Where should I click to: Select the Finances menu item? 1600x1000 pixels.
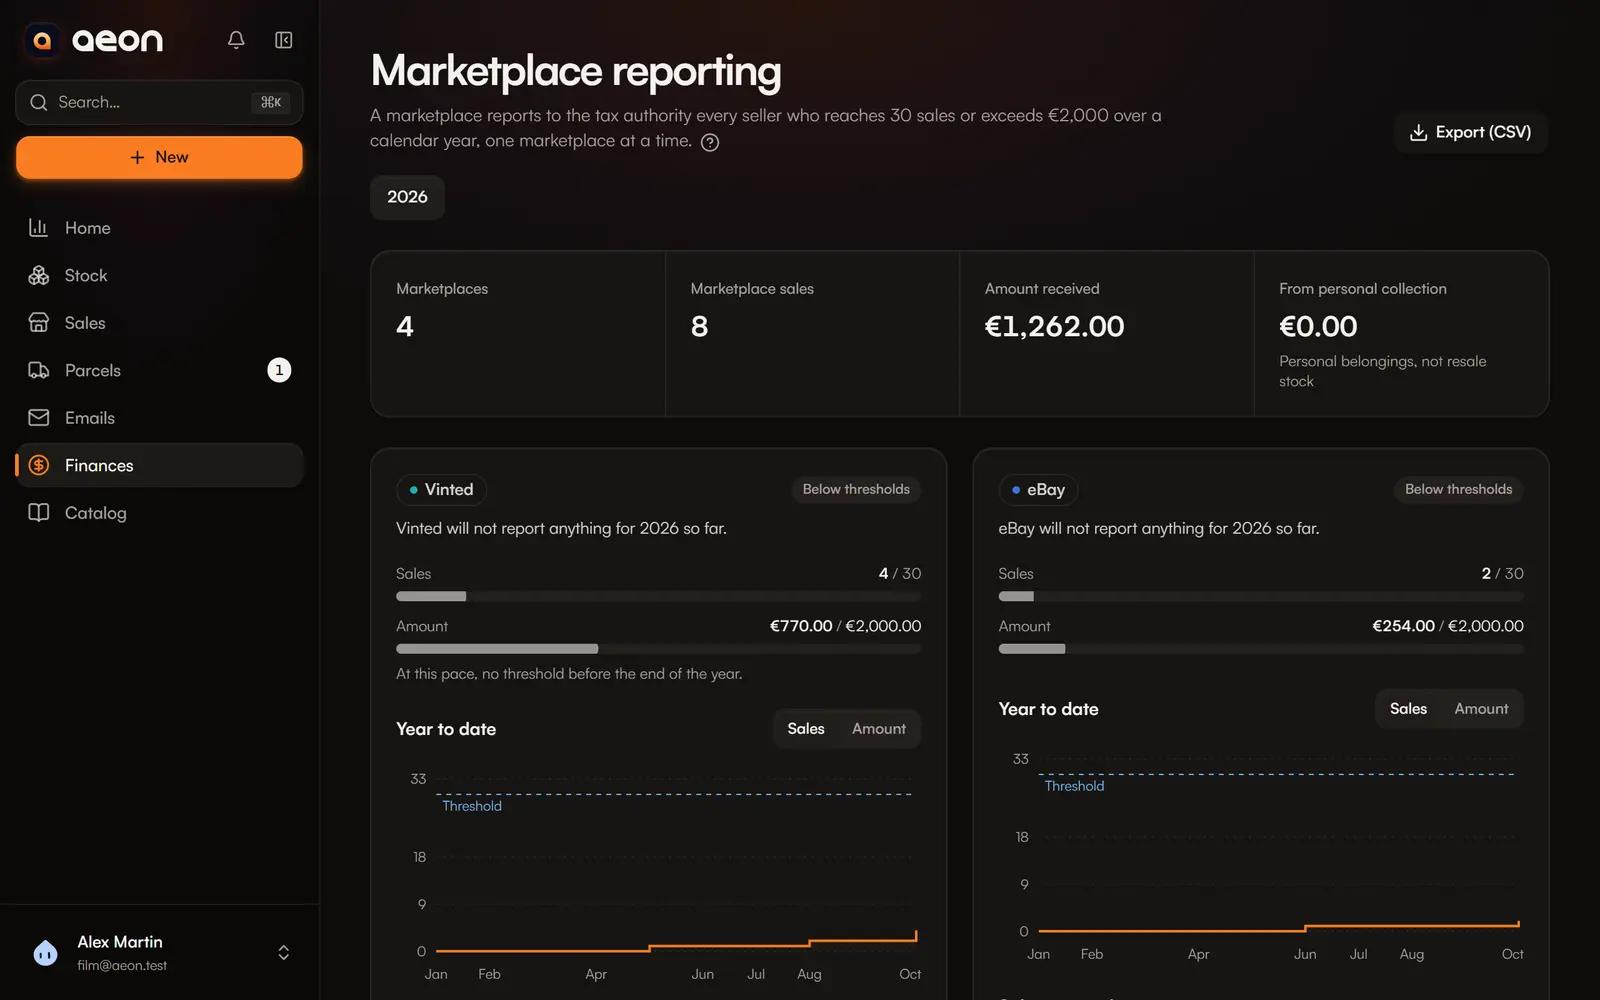click(160, 465)
